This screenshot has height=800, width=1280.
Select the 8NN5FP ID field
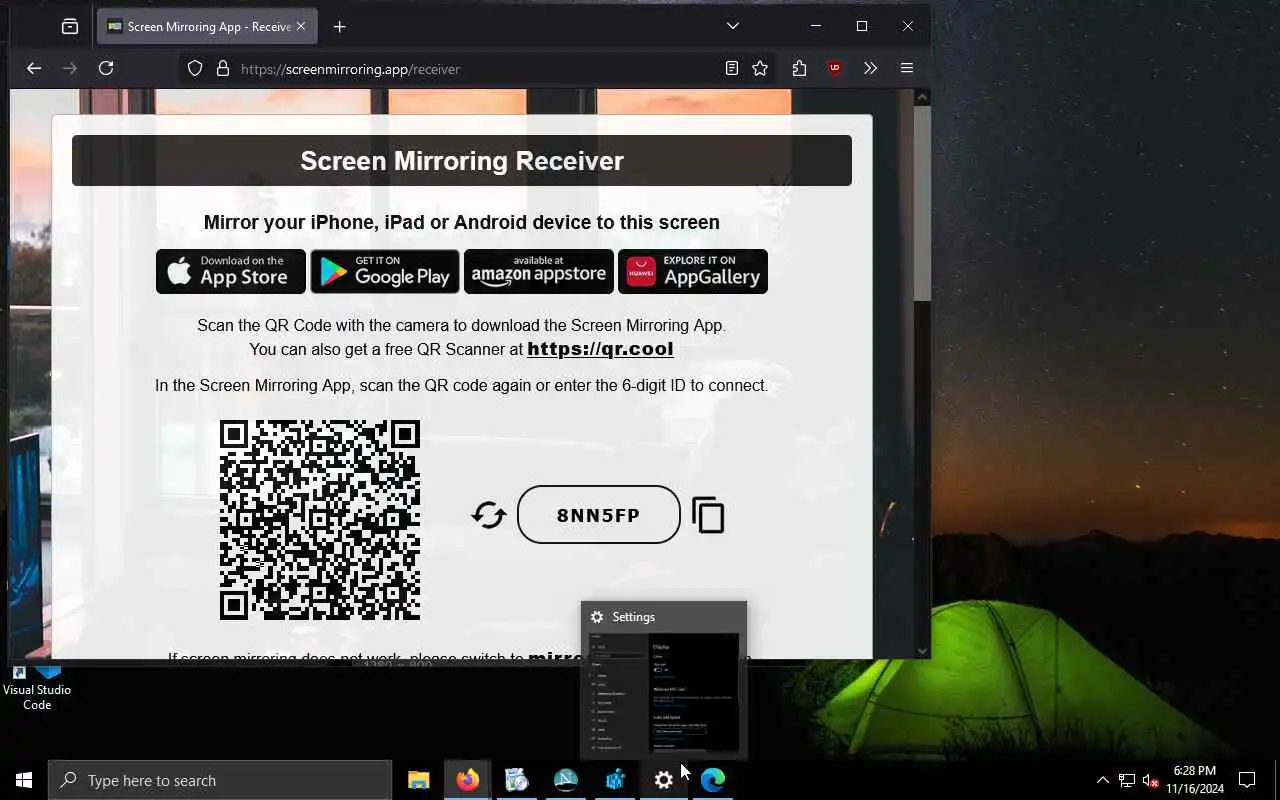click(599, 515)
